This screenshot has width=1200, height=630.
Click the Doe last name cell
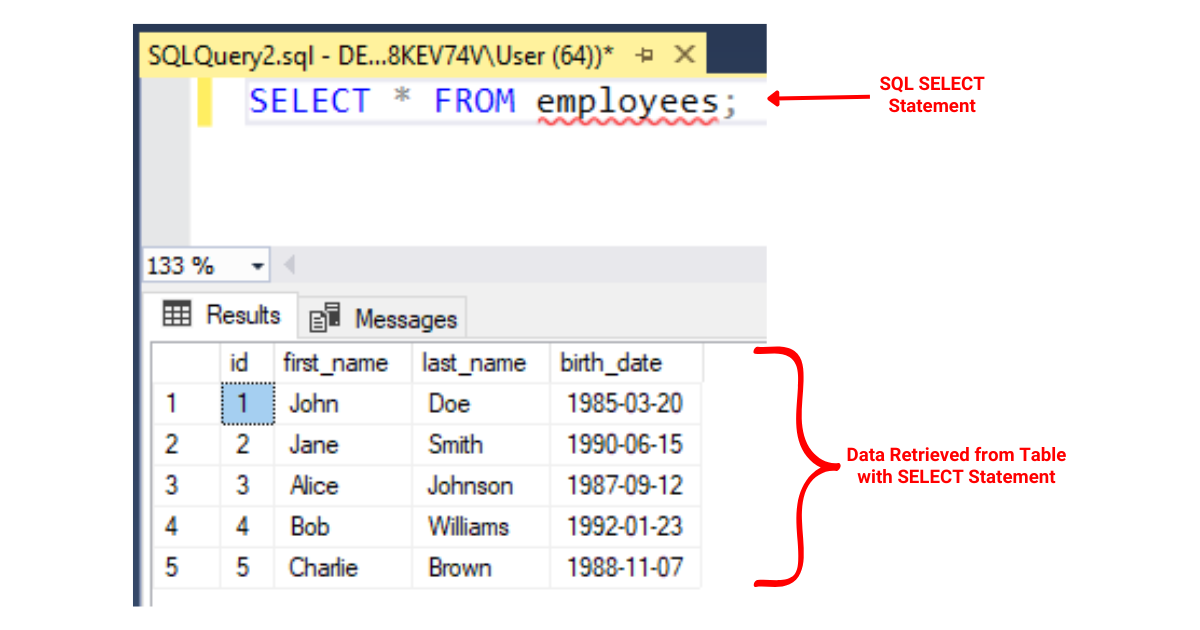481,404
